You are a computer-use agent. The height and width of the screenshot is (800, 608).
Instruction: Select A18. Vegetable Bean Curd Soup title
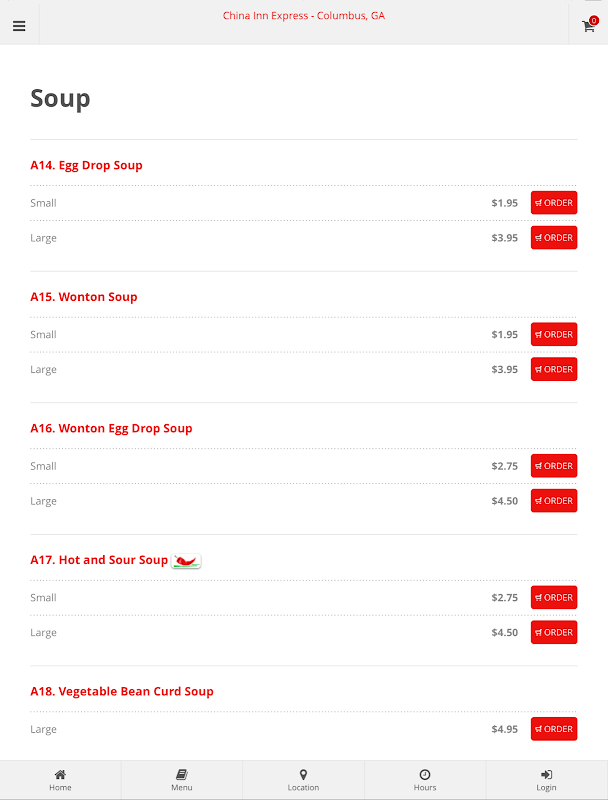pos(122,691)
